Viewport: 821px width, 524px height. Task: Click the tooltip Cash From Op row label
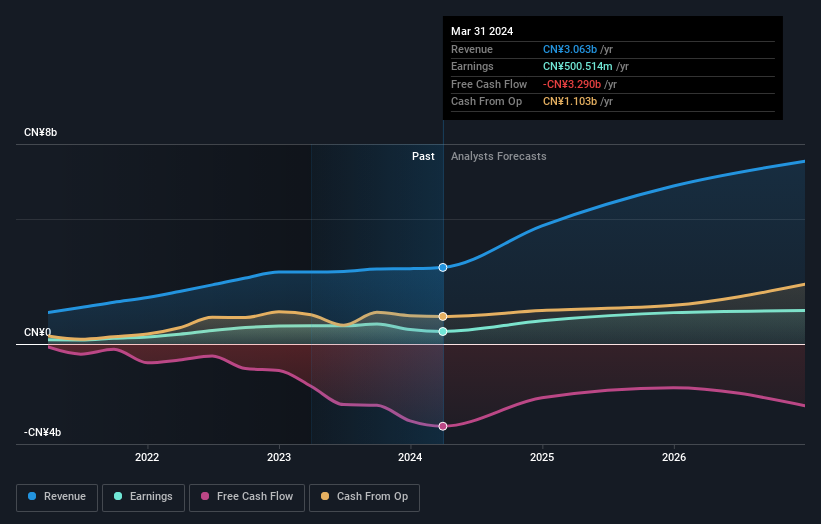click(486, 102)
